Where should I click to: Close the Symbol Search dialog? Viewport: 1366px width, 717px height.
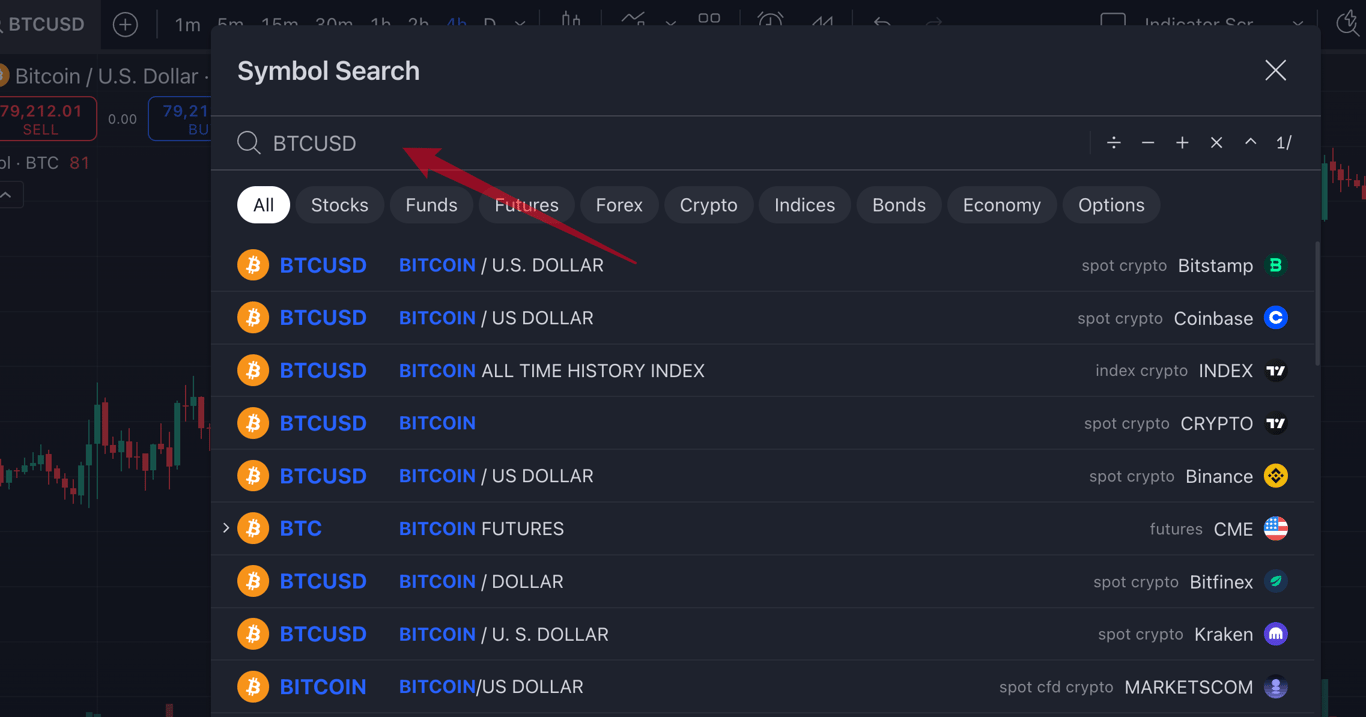[x=1275, y=70]
